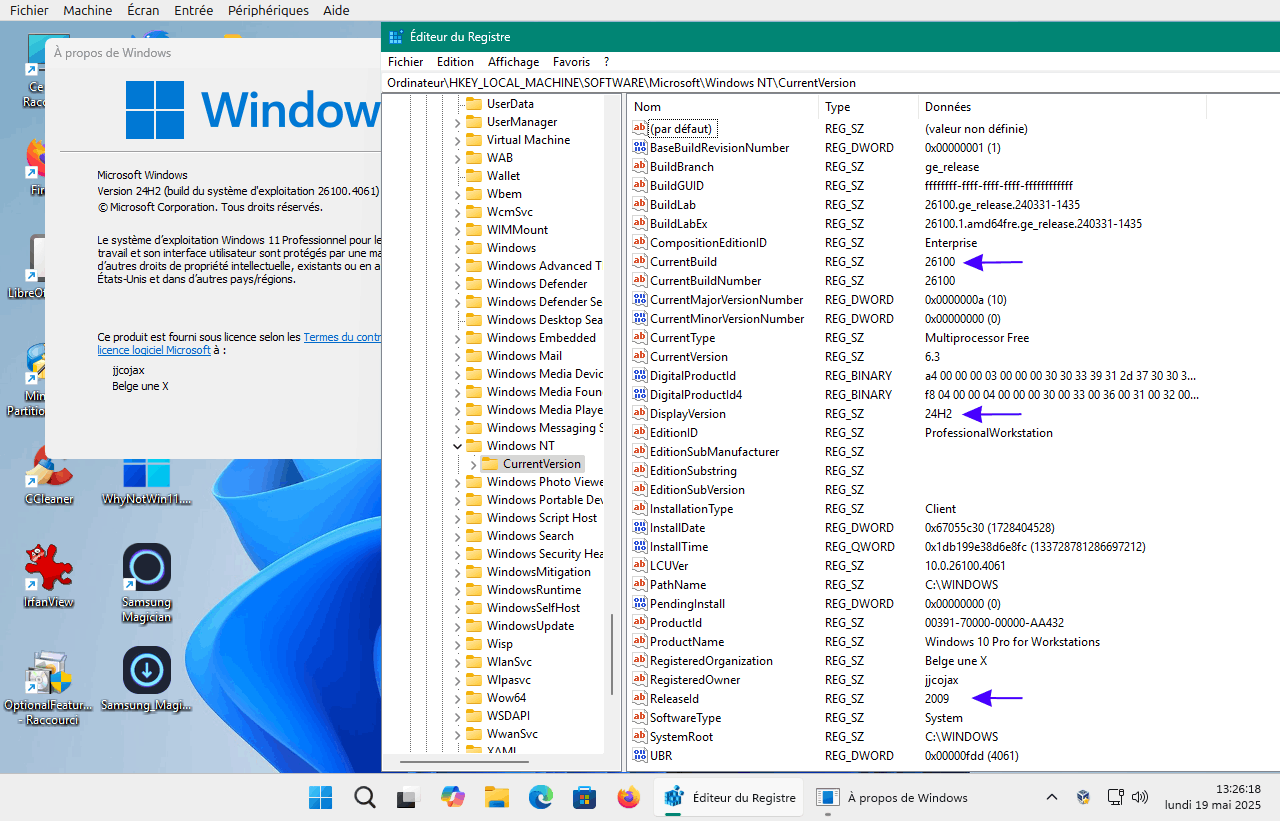Select the WindowsSelfHost tree key
The image size is (1280, 821).
click(533, 608)
